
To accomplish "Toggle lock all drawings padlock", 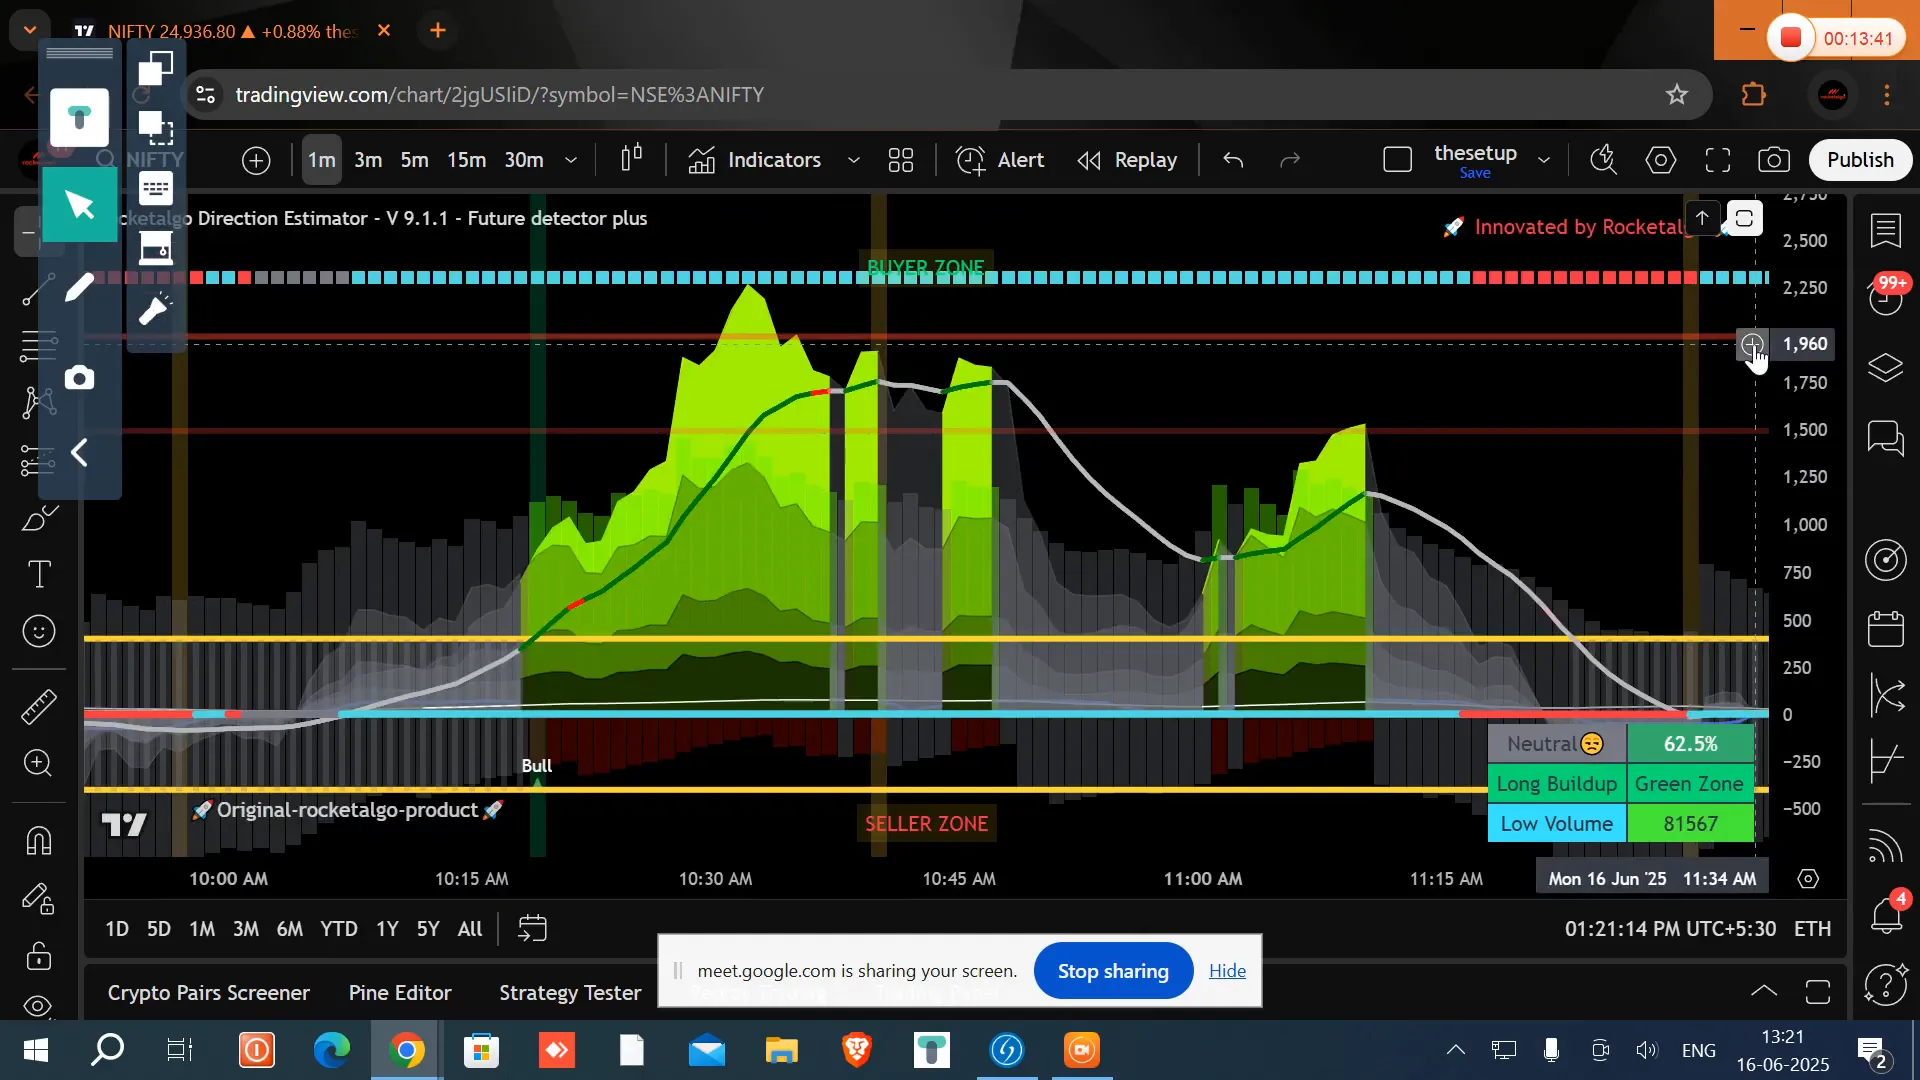I will click(39, 957).
